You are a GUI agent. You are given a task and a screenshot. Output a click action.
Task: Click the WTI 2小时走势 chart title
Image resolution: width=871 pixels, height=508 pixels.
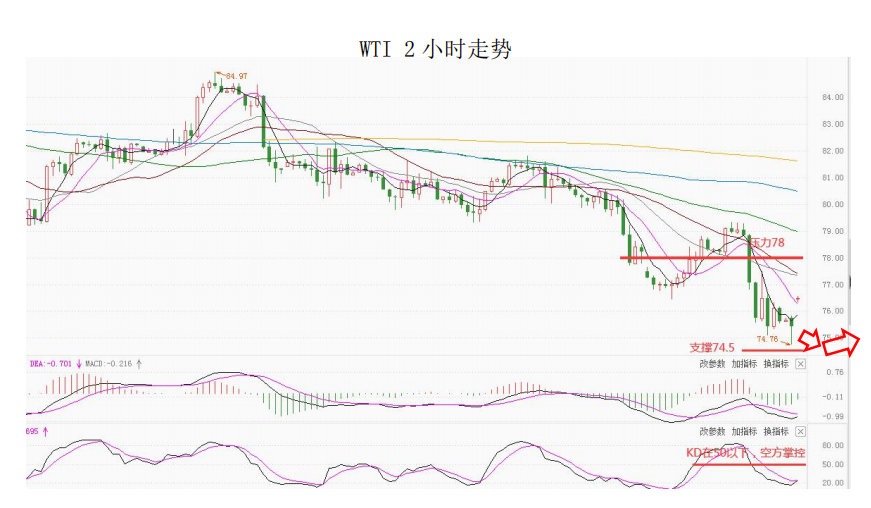click(435, 48)
